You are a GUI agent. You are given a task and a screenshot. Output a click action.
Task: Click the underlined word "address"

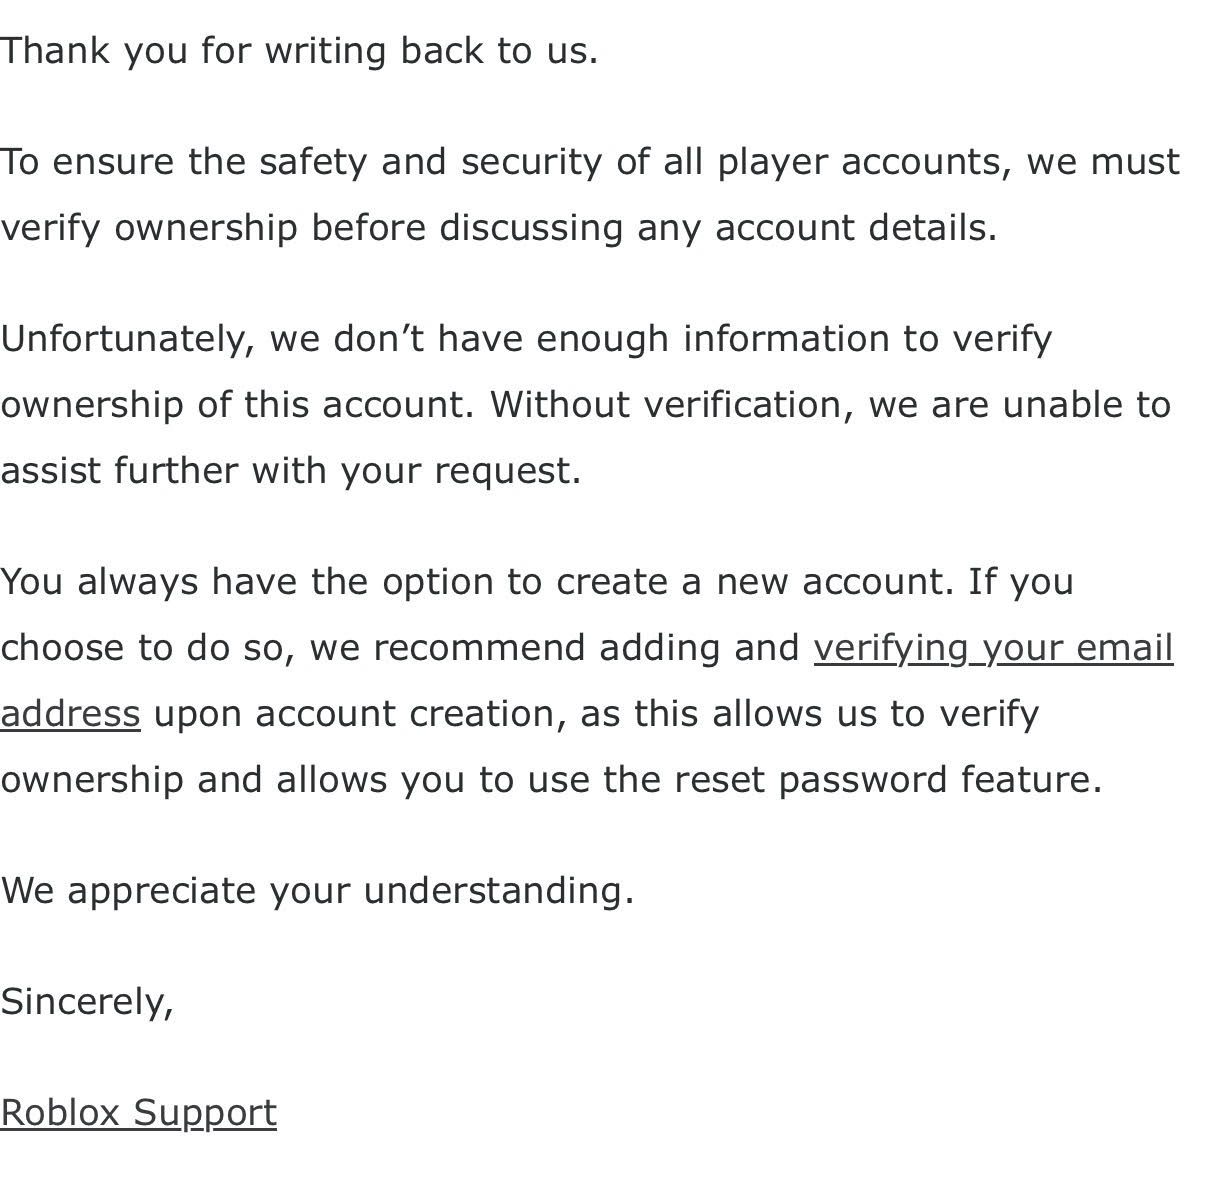[70, 714]
